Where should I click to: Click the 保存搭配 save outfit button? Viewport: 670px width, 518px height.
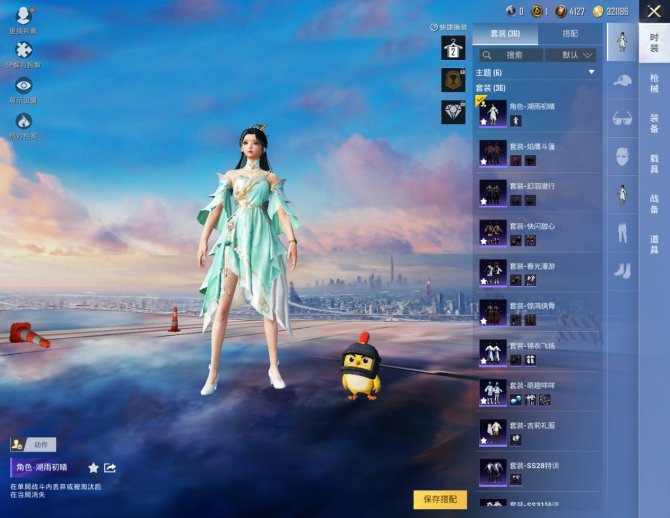click(x=440, y=499)
